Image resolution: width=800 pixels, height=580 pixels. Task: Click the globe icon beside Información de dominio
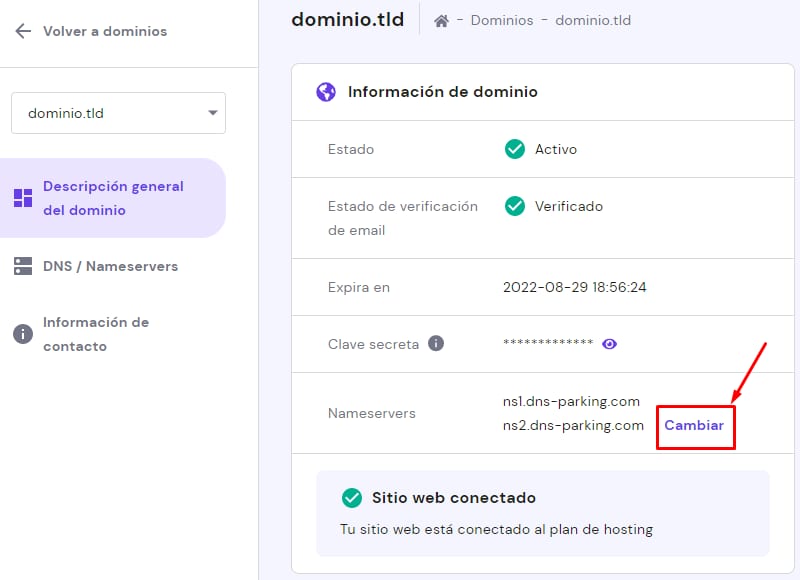(x=325, y=92)
